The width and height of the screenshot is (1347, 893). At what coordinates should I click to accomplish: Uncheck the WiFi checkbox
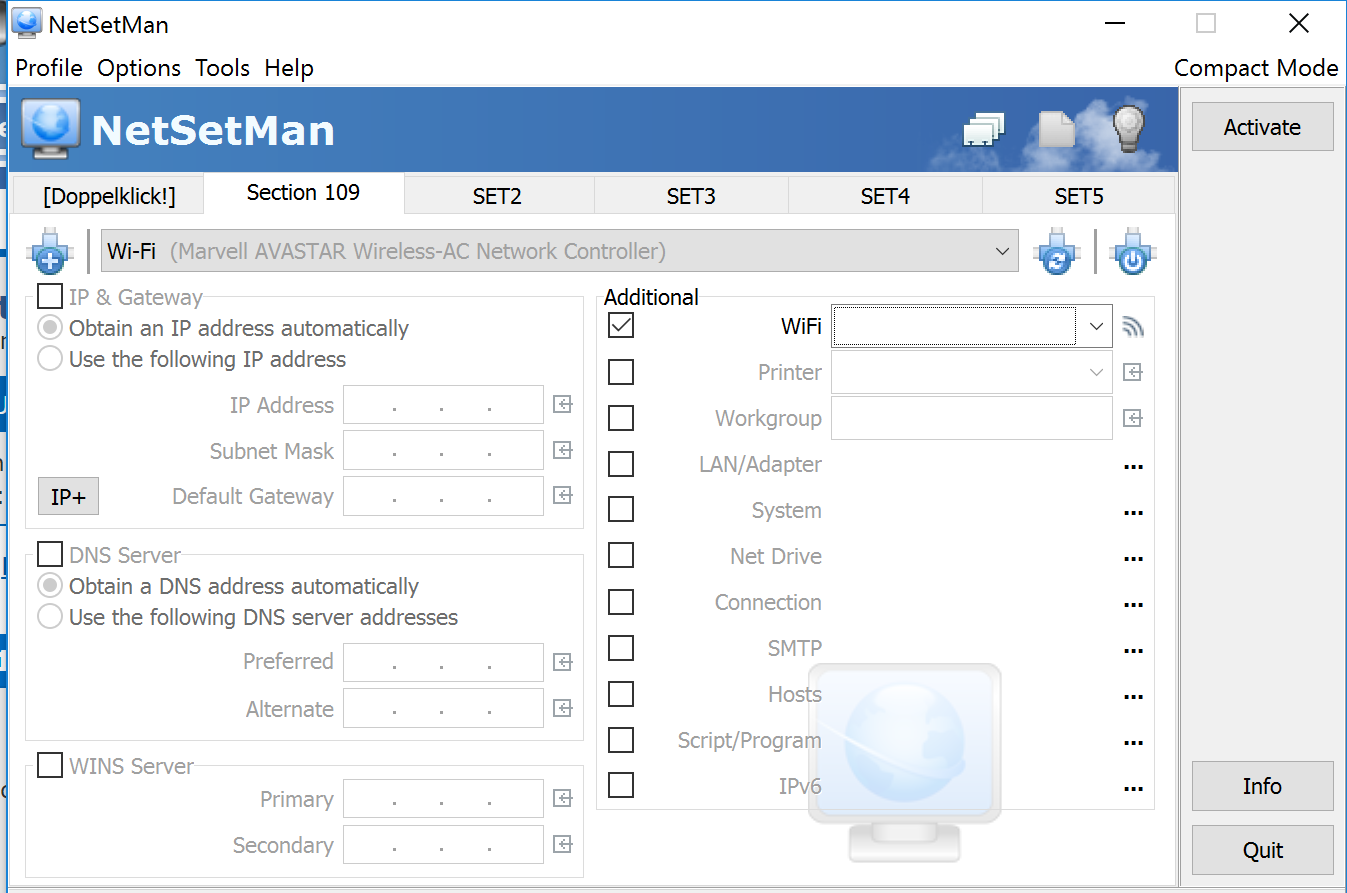pos(621,325)
